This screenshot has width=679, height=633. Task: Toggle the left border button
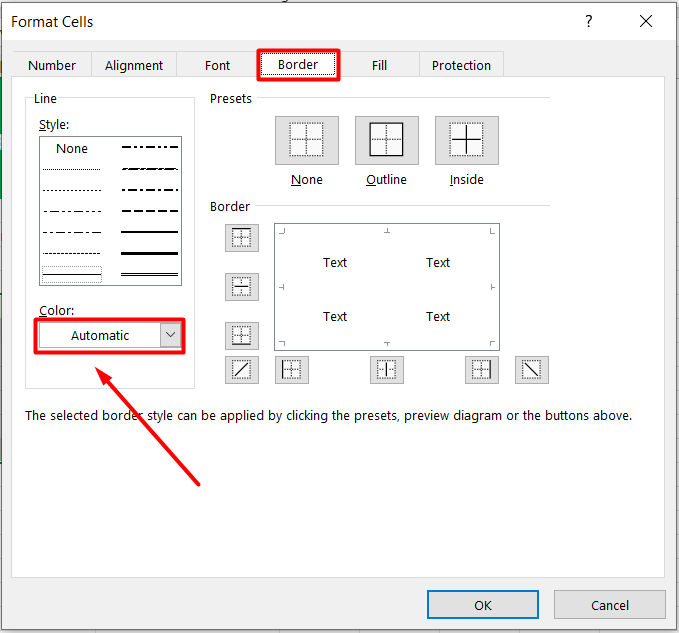pyautogui.click(x=292, y=370)
